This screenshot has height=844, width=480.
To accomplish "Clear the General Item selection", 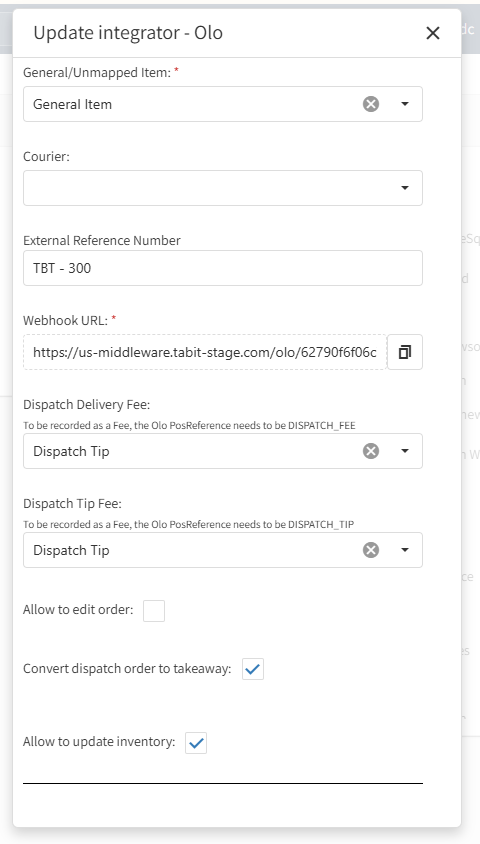I will pyautogui.click(x=371, y=104).
